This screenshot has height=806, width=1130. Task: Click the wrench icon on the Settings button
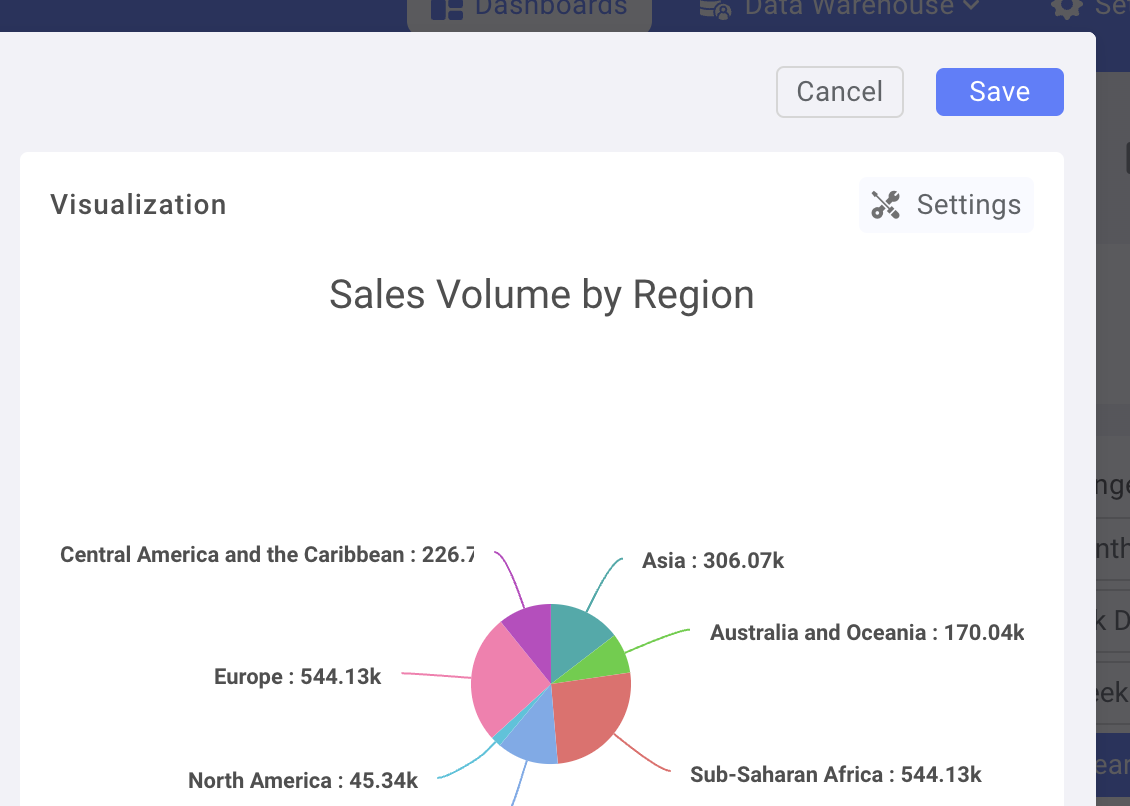(x=885, y=205)
